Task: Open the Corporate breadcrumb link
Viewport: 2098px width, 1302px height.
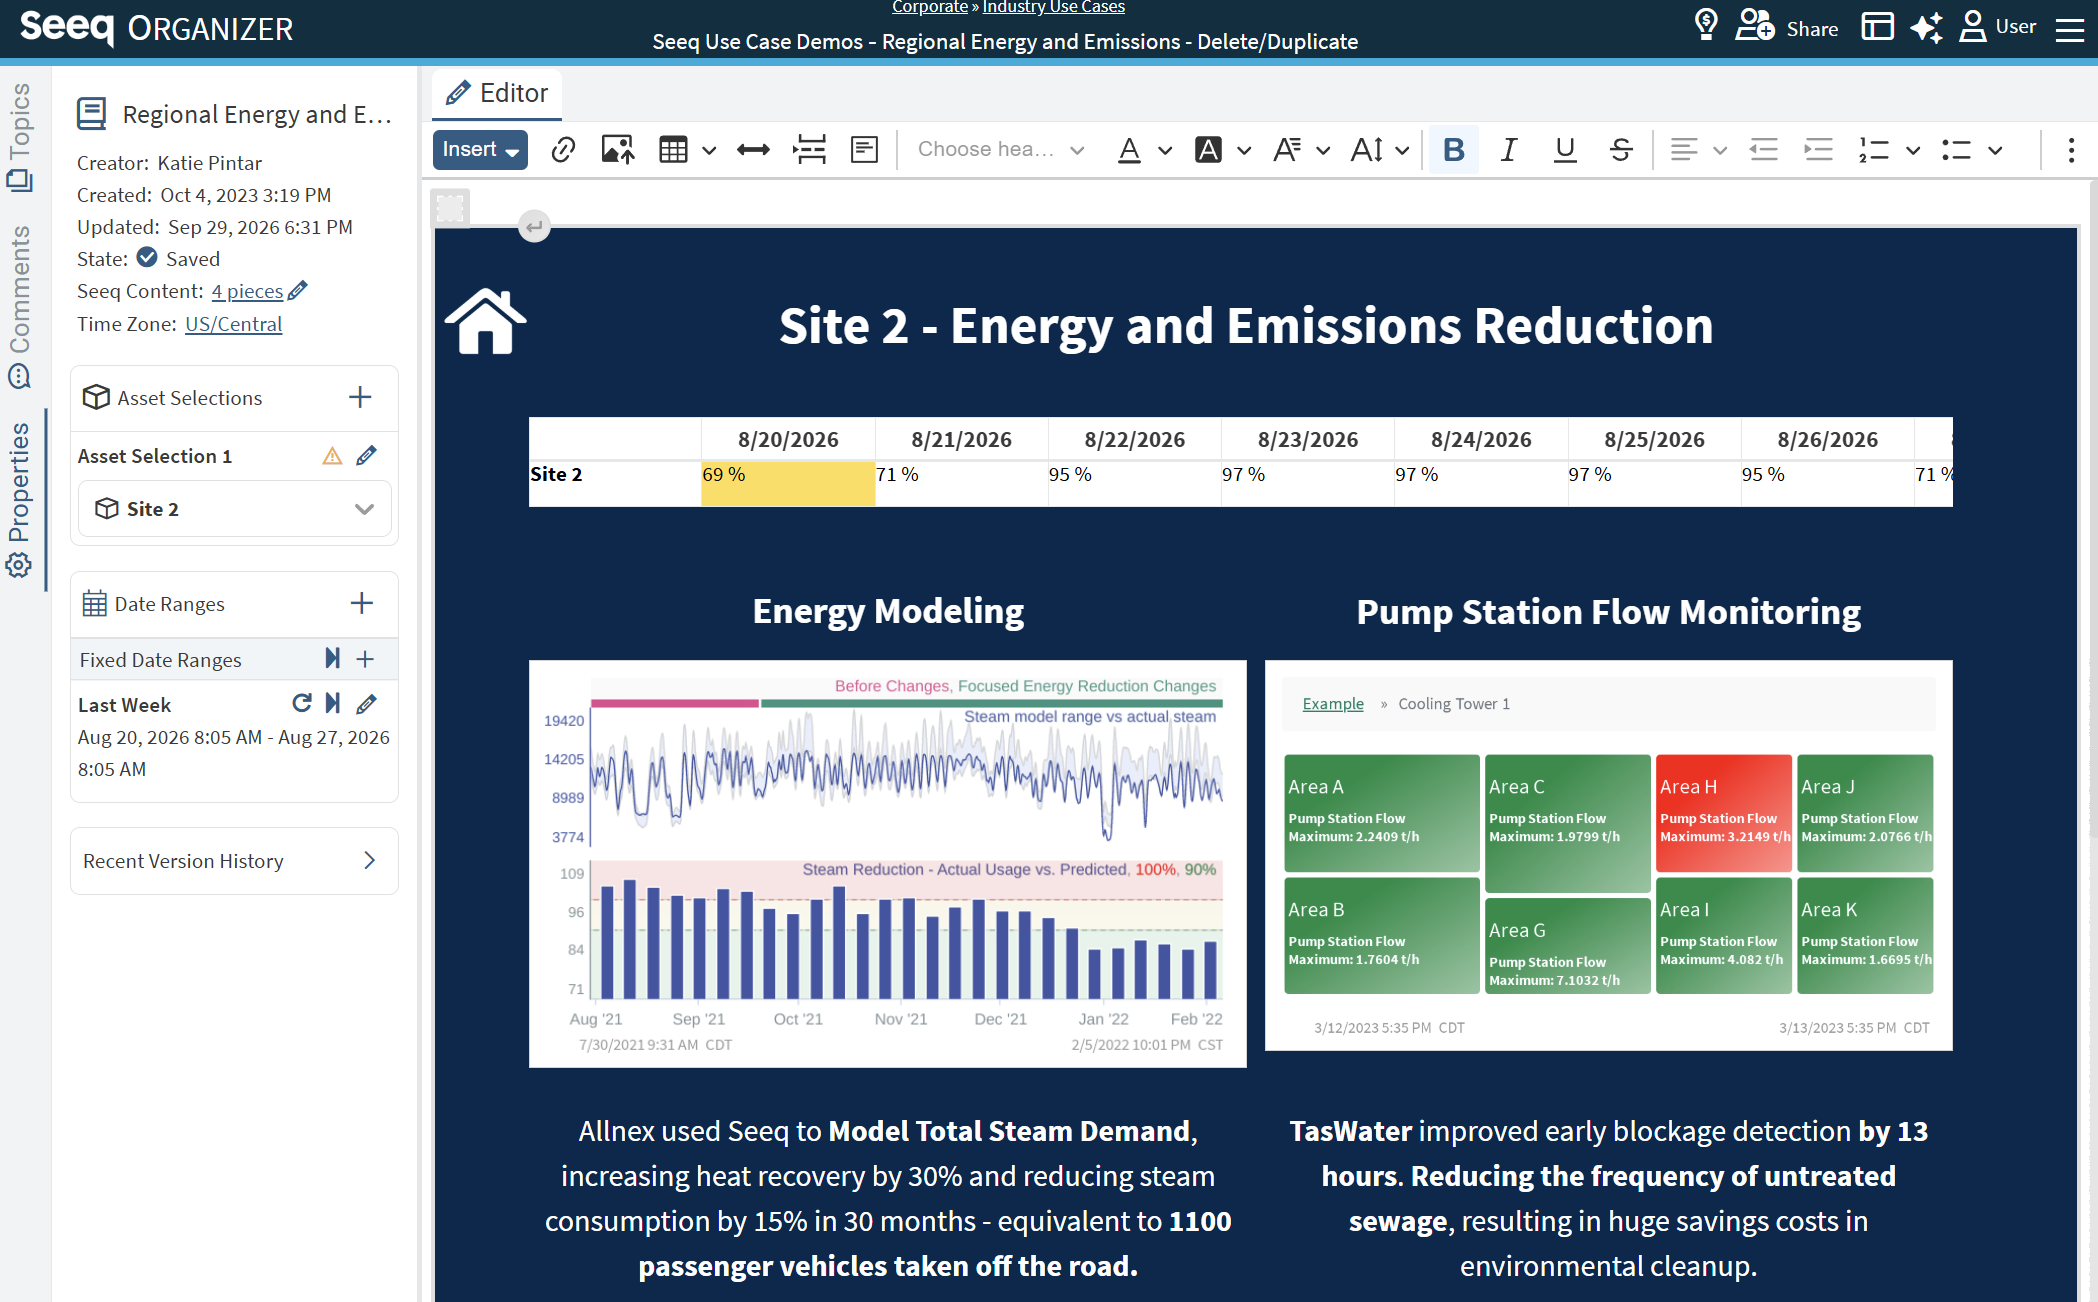Action: click(930, 7)
